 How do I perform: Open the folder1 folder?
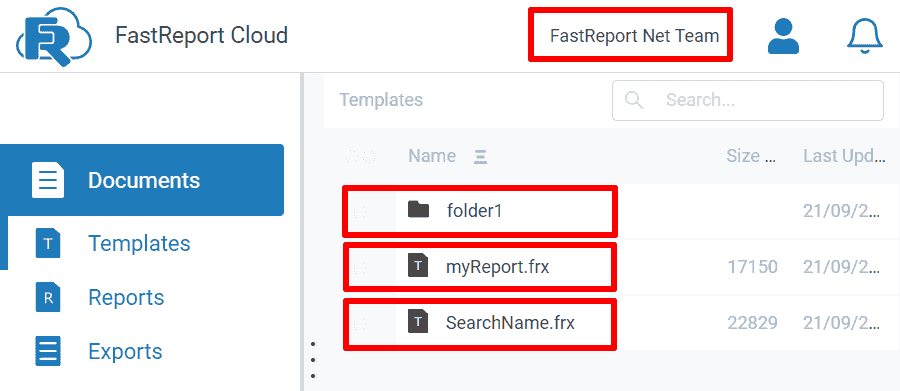coord(474,211)
